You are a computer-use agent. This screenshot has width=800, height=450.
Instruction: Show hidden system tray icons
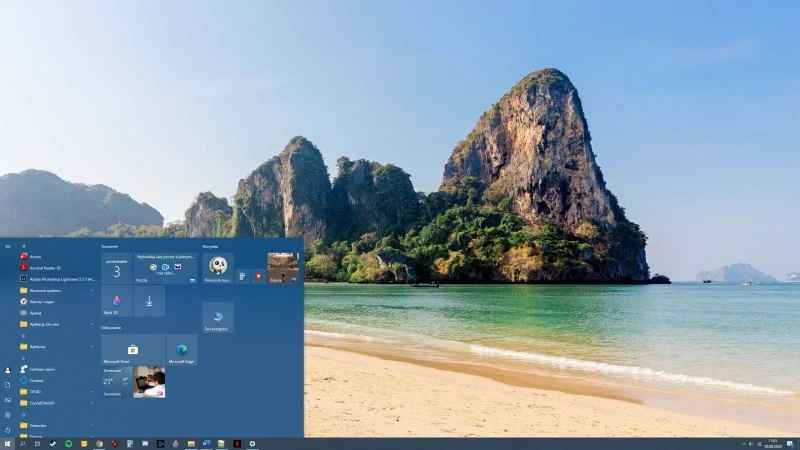743,443
